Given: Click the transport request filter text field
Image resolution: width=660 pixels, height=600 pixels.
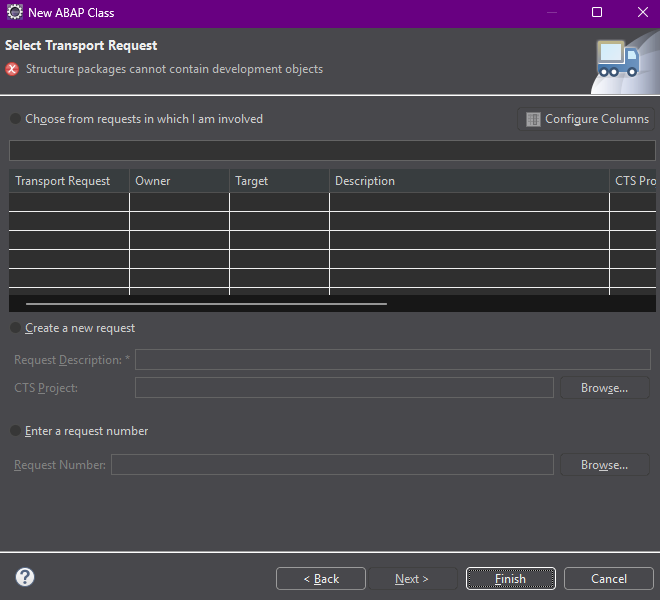Looking at the screenshot, I should [x=332, y=150].
